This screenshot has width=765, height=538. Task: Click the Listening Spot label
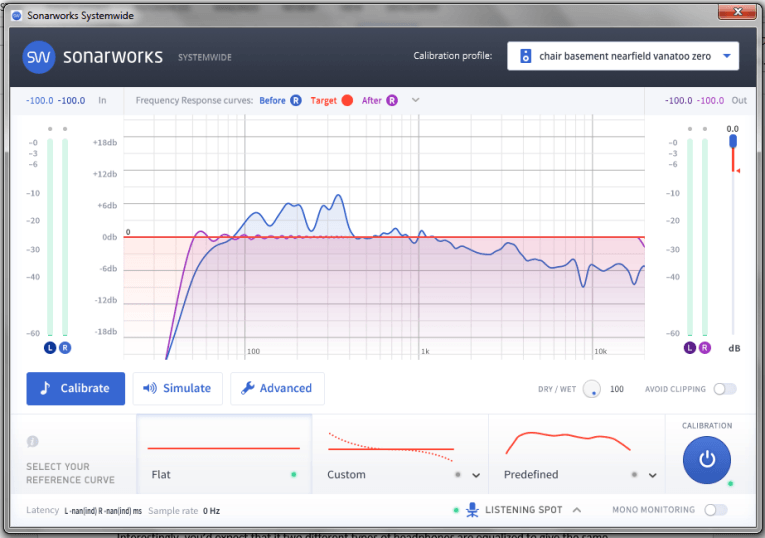(523, 510)
